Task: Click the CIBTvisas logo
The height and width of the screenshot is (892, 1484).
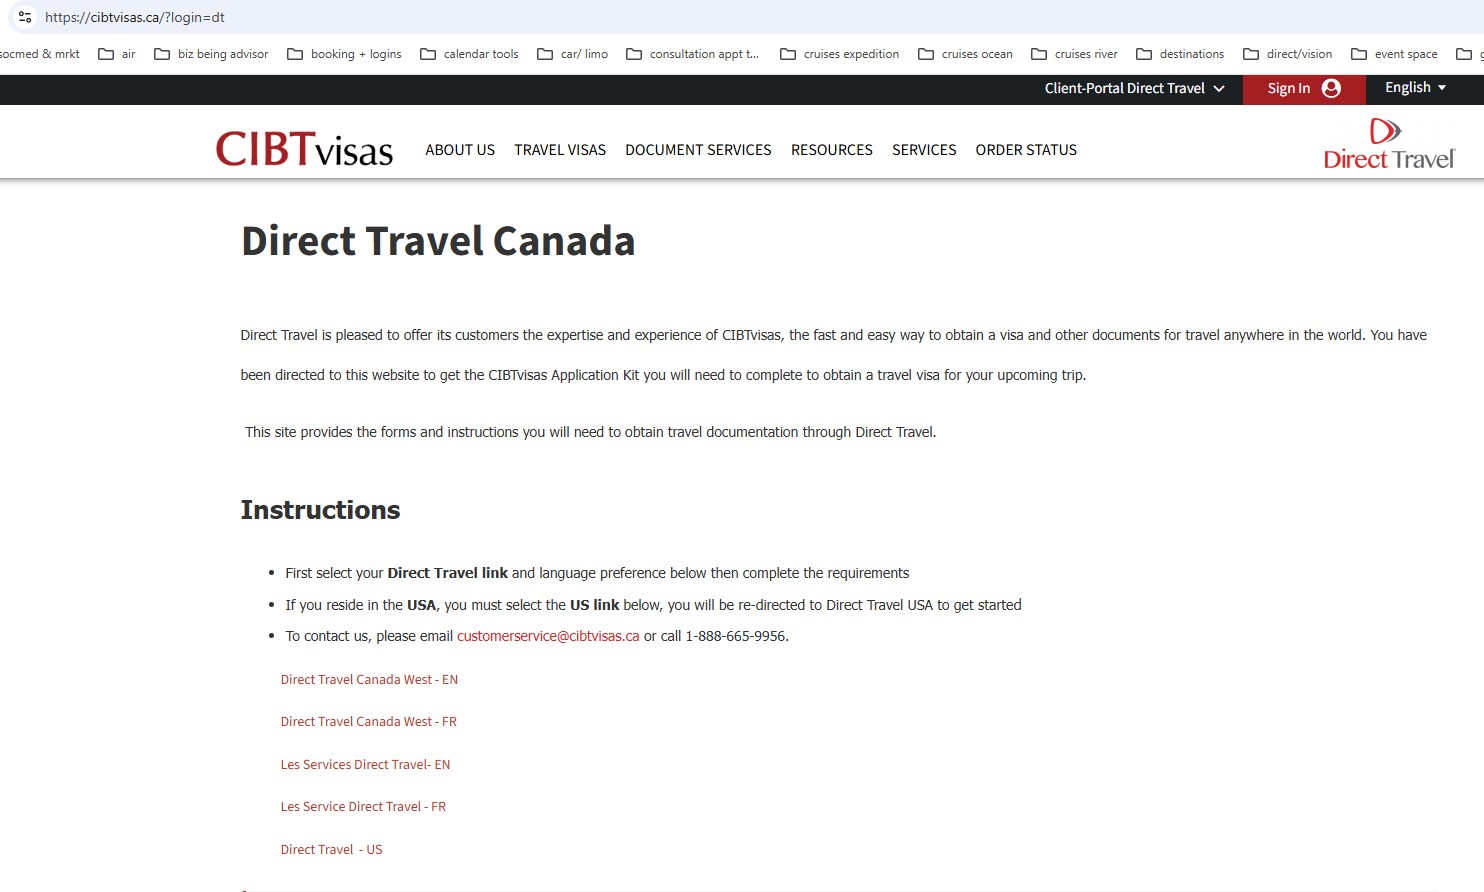Action: click(x=304, y=149)
